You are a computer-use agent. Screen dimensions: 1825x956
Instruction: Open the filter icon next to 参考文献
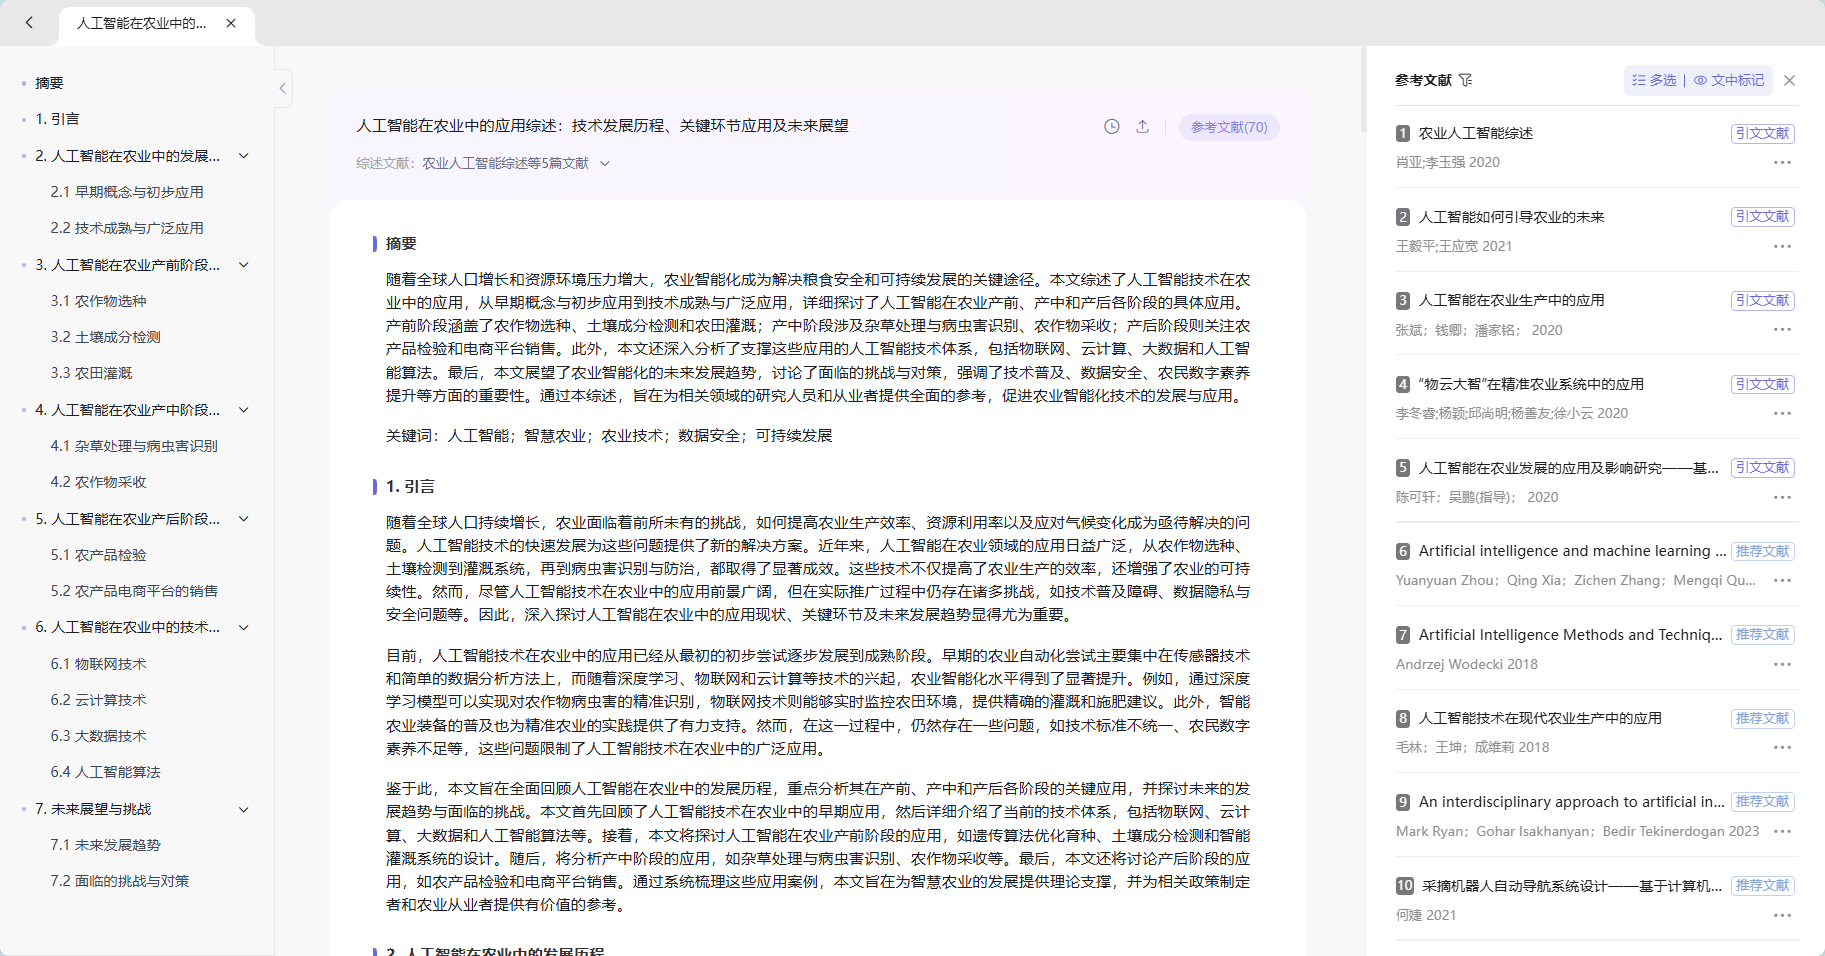click(x=1466, y=80)
